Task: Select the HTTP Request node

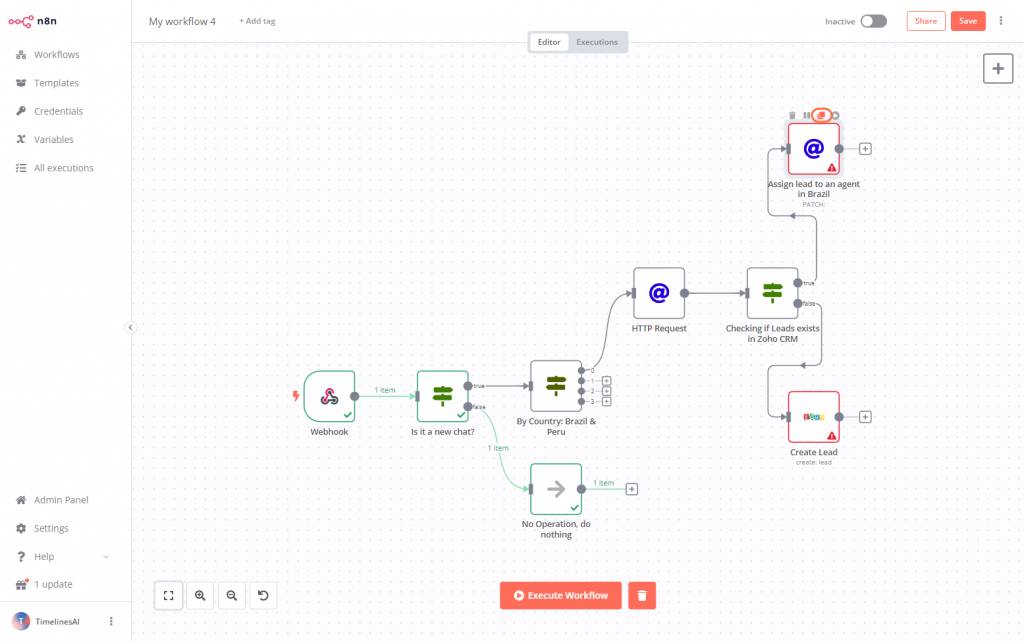Action: point(659,293)
